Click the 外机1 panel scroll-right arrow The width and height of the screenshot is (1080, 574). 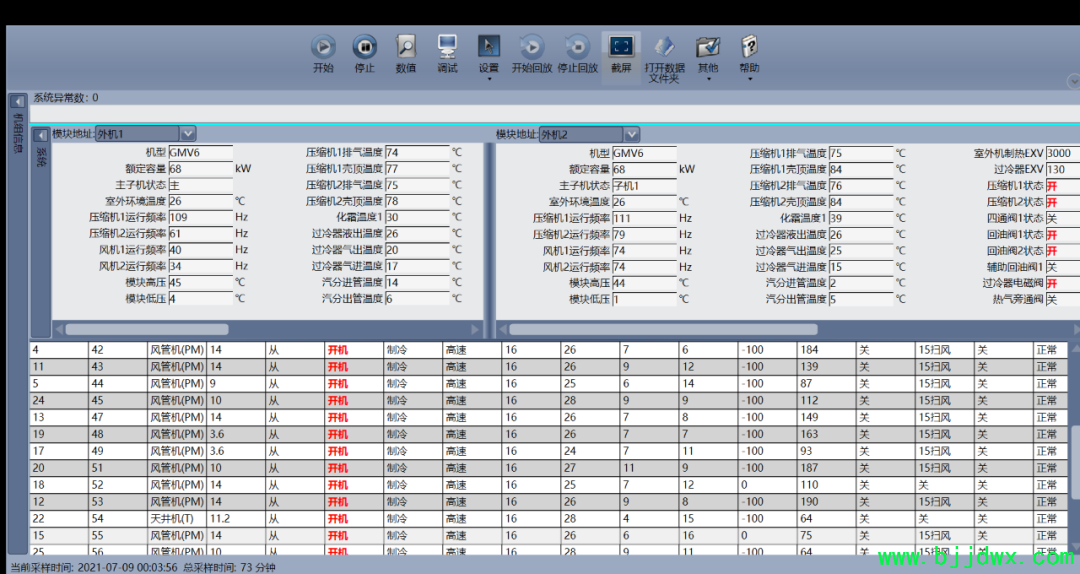475,329
